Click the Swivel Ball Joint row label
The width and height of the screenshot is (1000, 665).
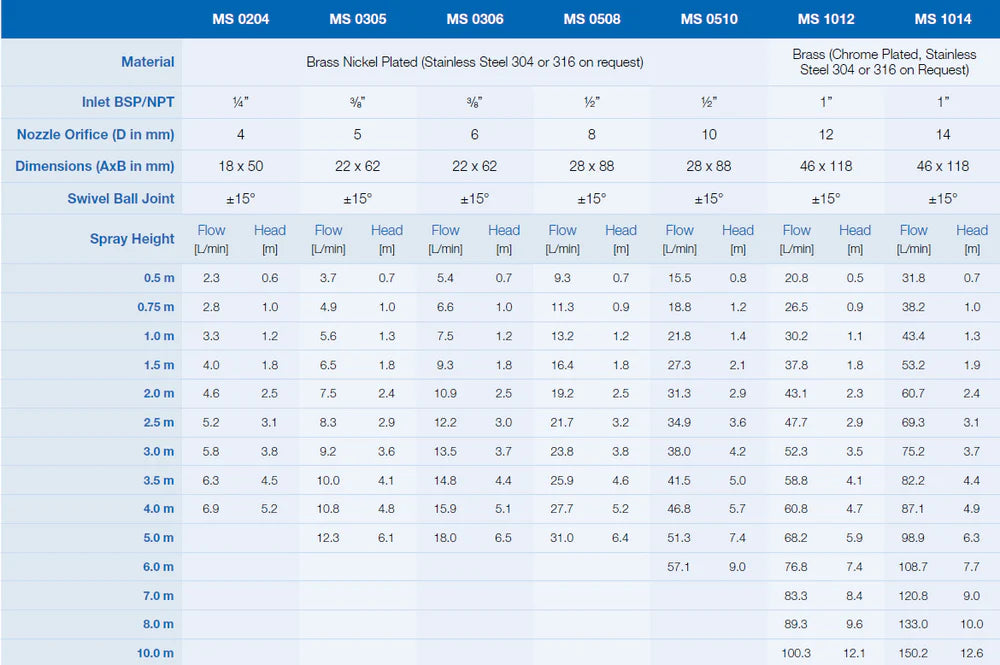click(x=120, y=198)
